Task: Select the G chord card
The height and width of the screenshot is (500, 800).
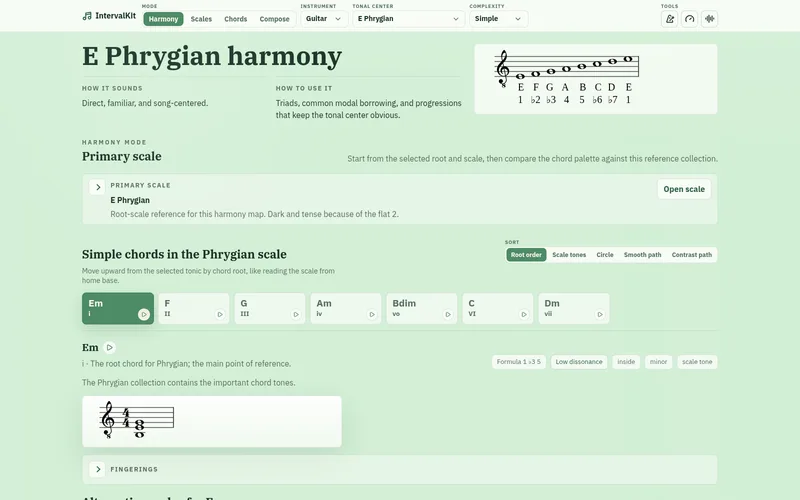Action: [x=270, y=308]
